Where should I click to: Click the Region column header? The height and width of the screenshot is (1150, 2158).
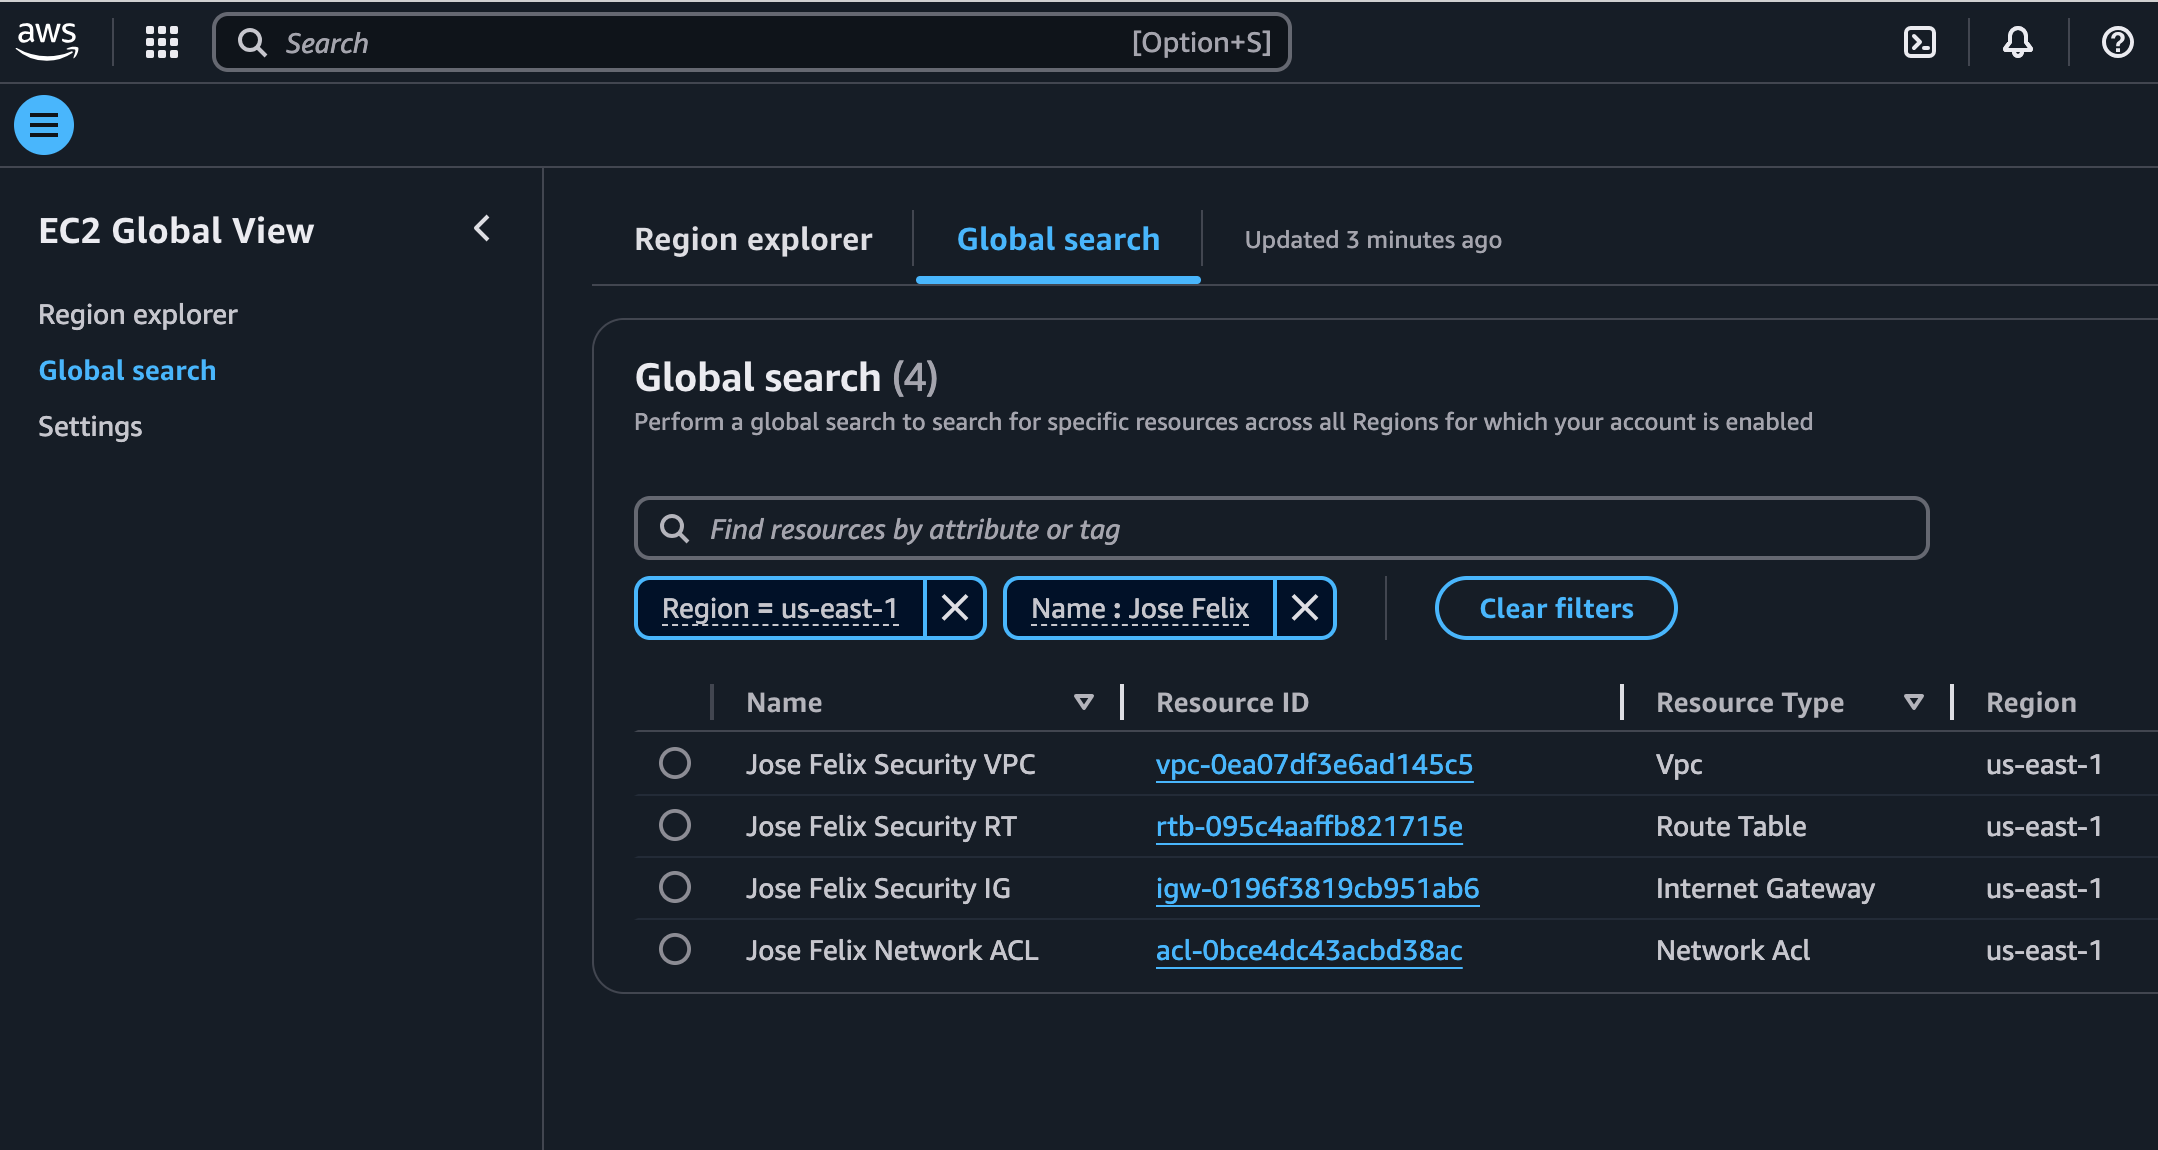click(2031, 702)
